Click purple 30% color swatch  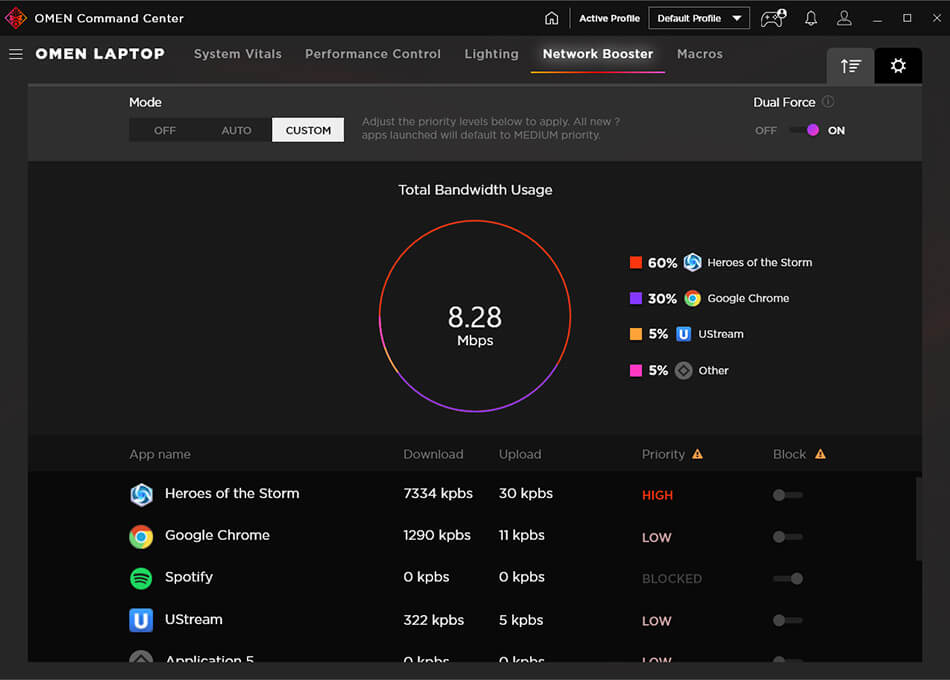click(636, 298)
